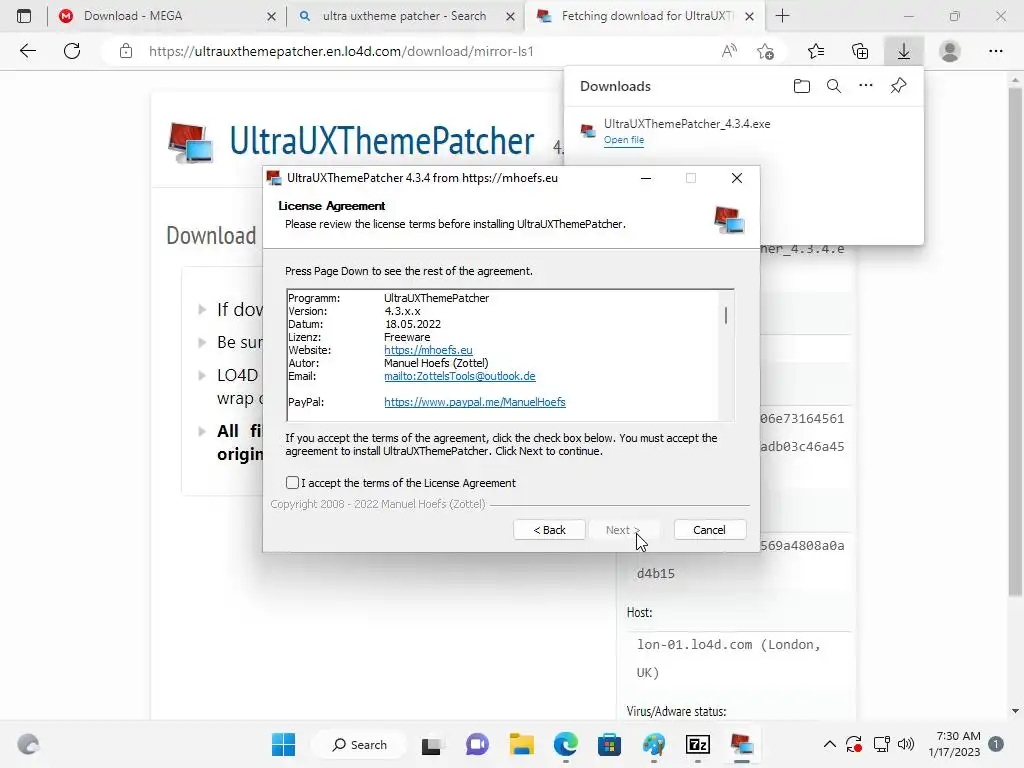
Task: Click the taskbar Search box
Action: pyautogui.click(x=359, y=744)
